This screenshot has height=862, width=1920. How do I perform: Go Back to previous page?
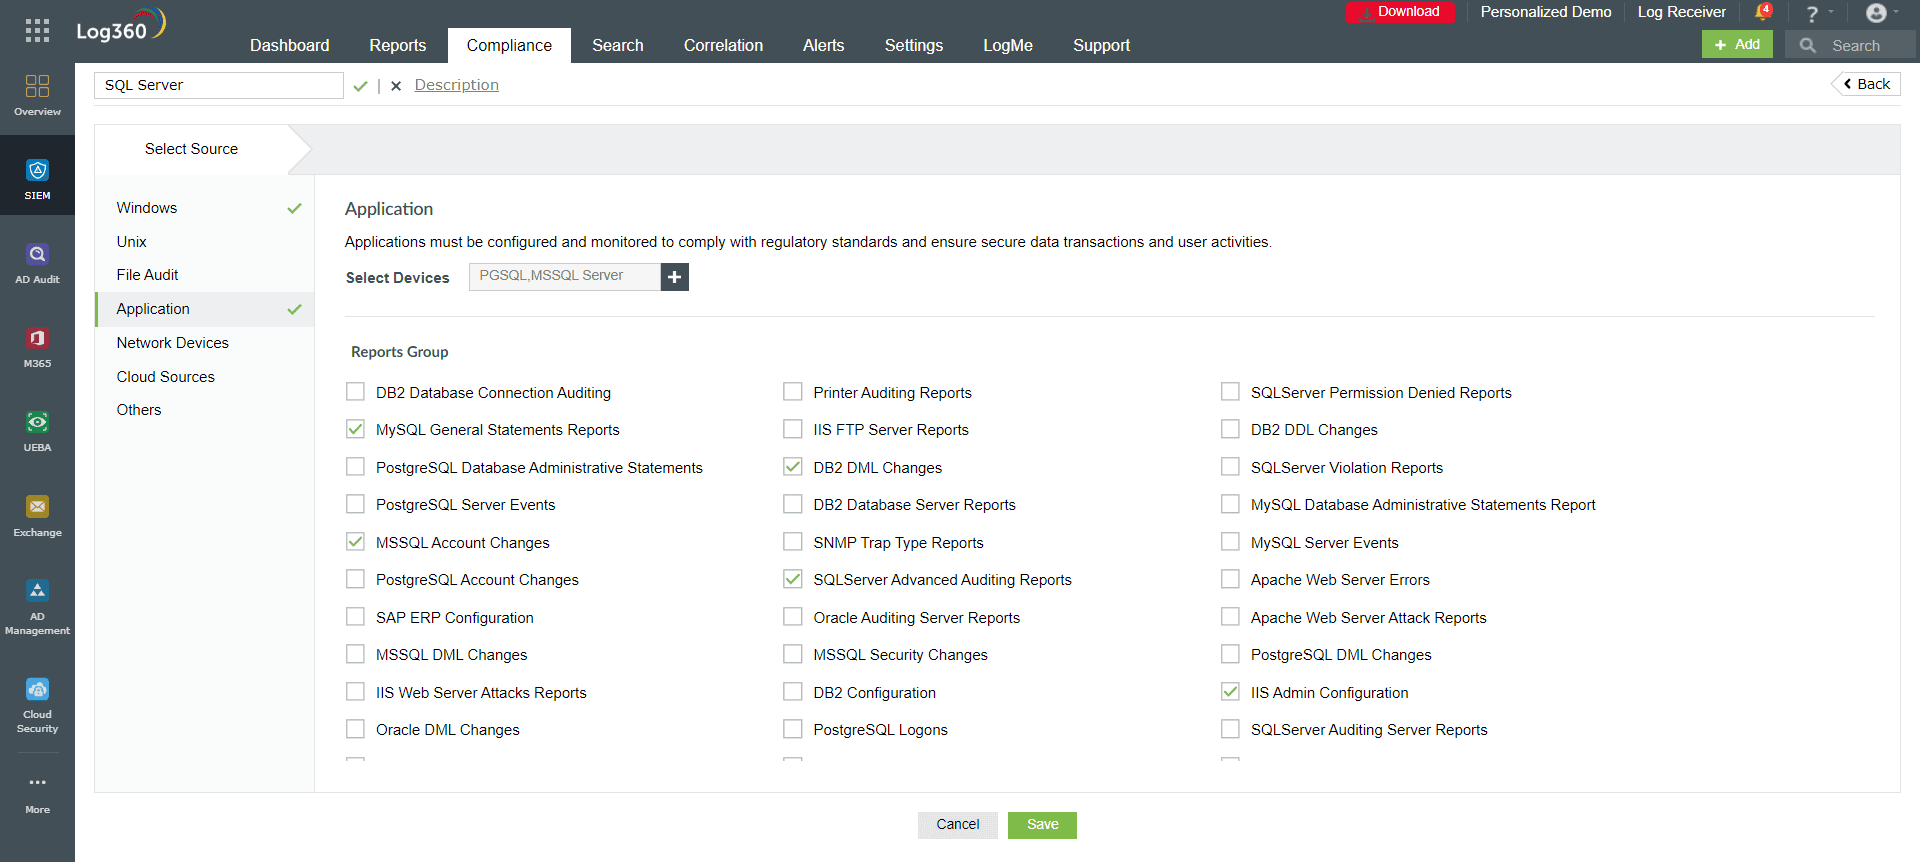pyautogui.click(x=1866, y=84)
